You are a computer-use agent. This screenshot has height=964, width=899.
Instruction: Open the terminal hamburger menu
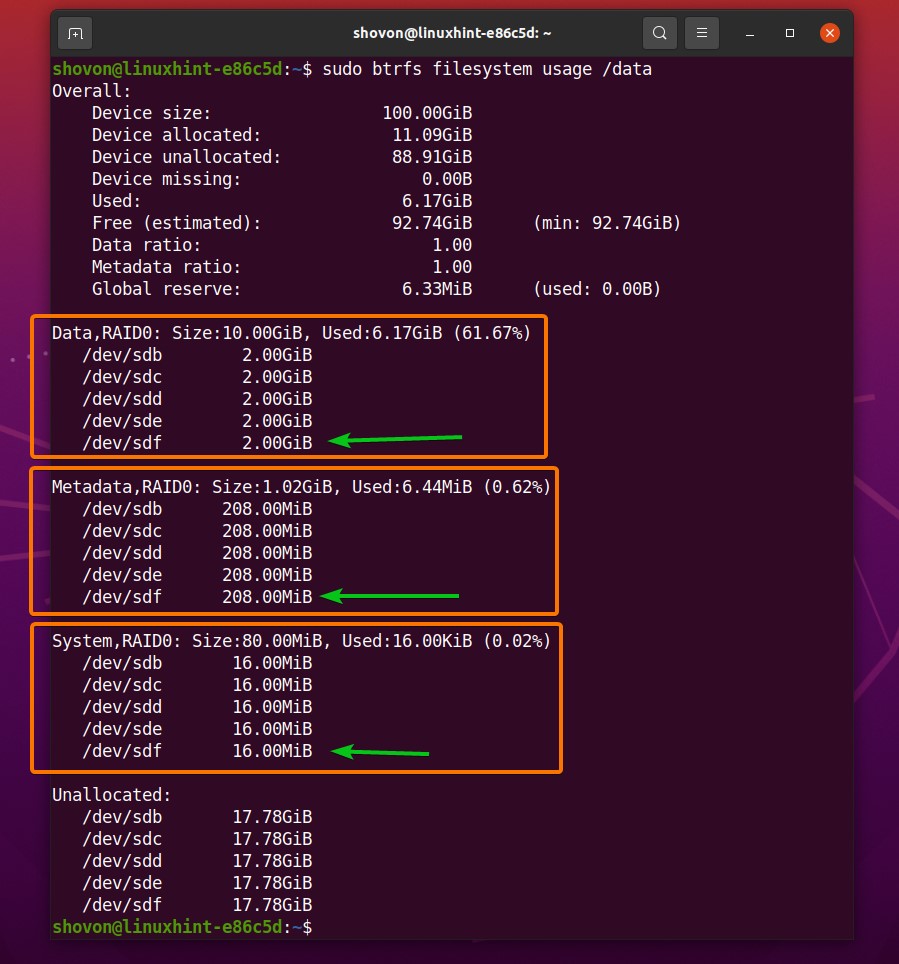(701, 32)
